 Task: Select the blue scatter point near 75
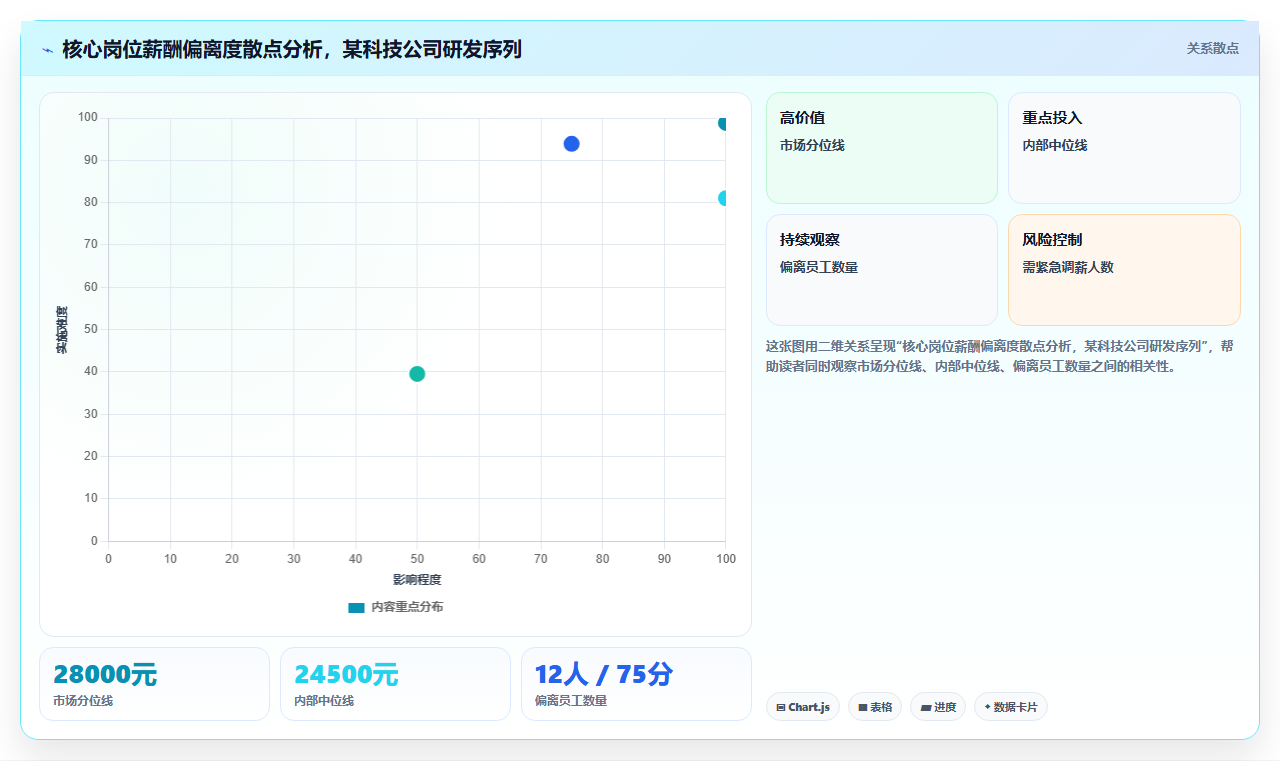(571, 144)
